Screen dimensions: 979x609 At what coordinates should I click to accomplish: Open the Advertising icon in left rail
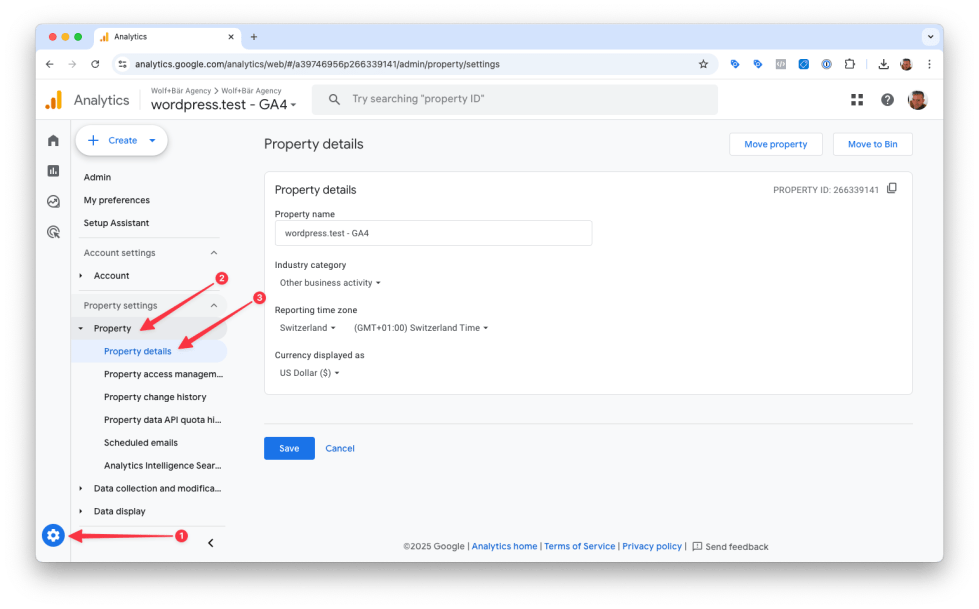click(53, 232)
